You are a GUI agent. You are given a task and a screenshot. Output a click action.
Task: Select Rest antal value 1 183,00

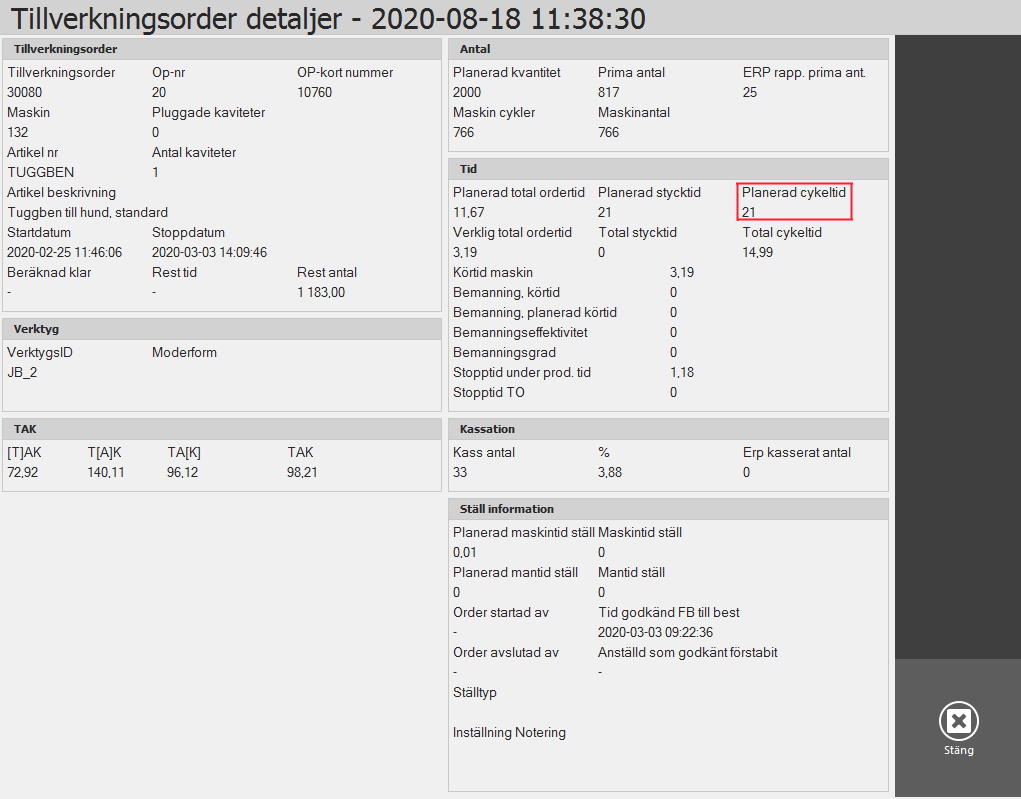[x=321, y=292]
